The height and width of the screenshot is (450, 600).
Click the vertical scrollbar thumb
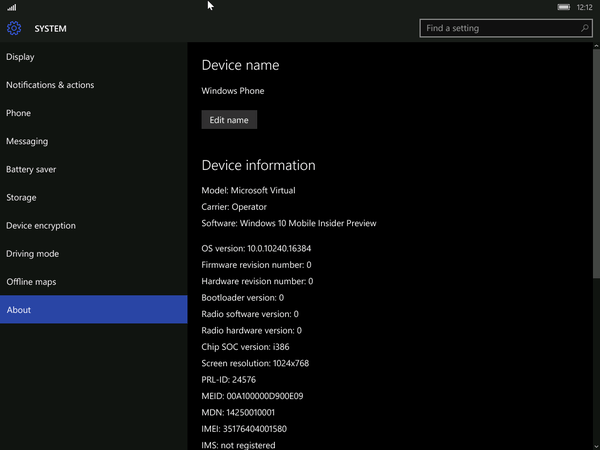point(596,163)
